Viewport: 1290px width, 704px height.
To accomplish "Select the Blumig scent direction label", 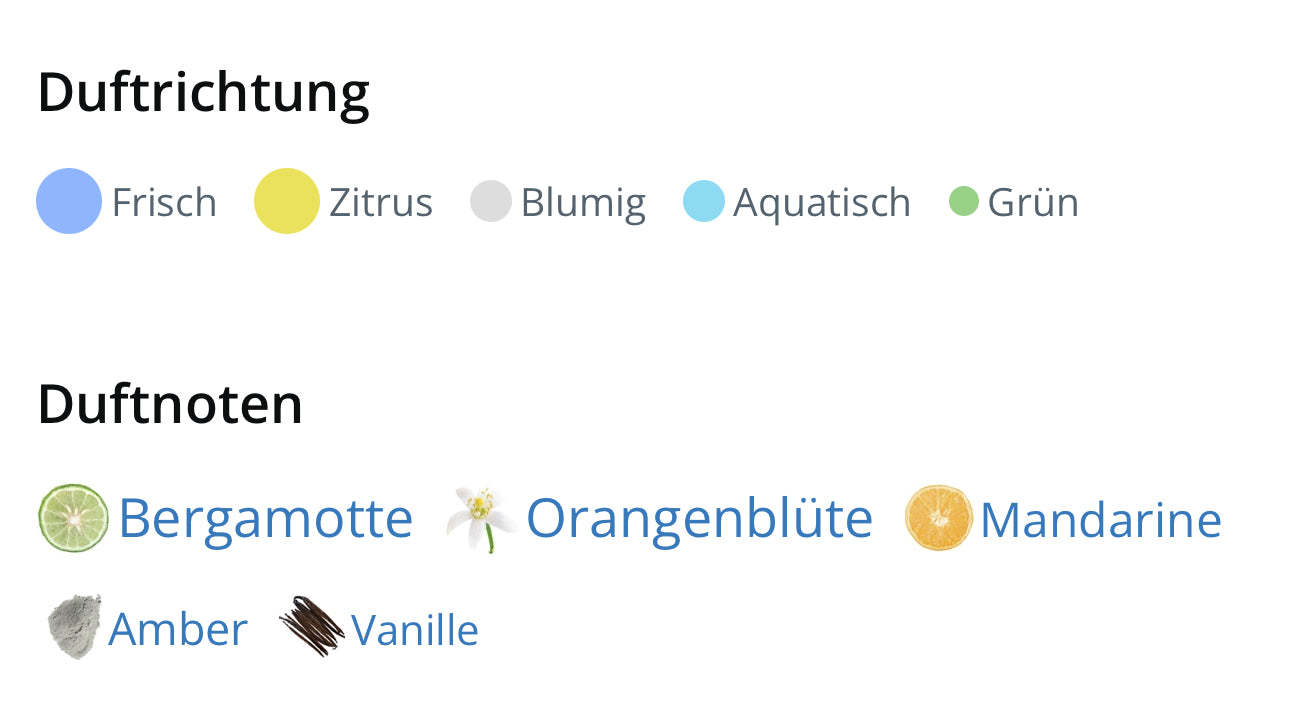I will pos(583,202).
